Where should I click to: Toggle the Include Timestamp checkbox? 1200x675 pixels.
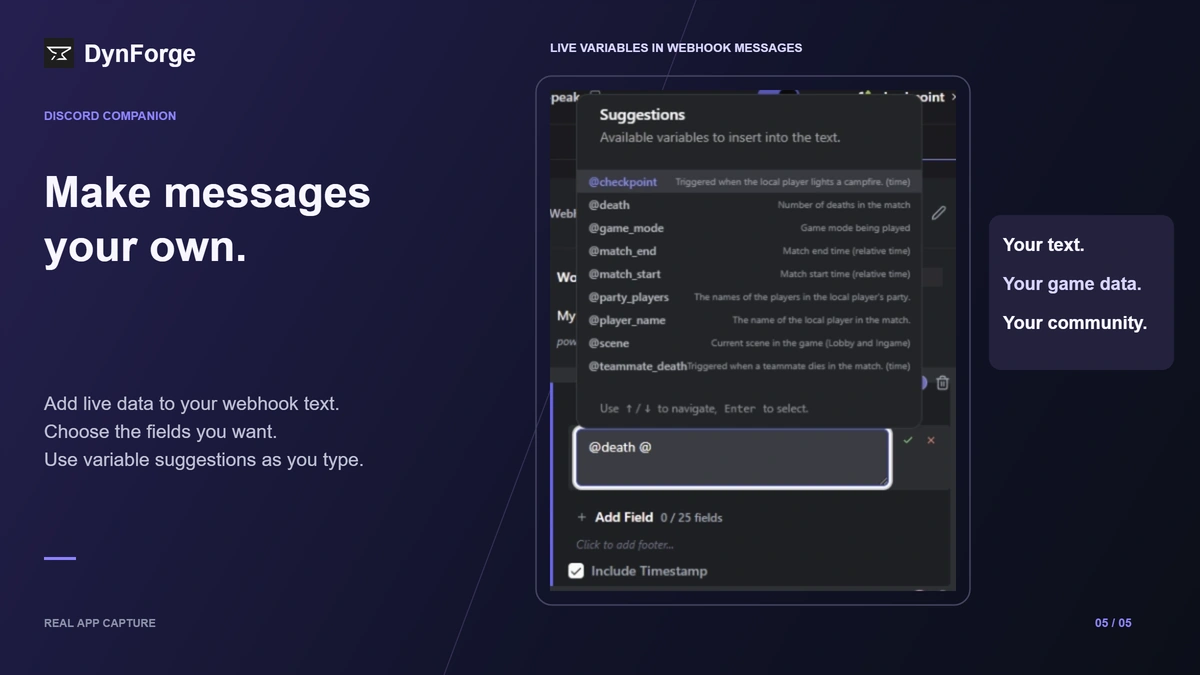click(x=576, y=571)
